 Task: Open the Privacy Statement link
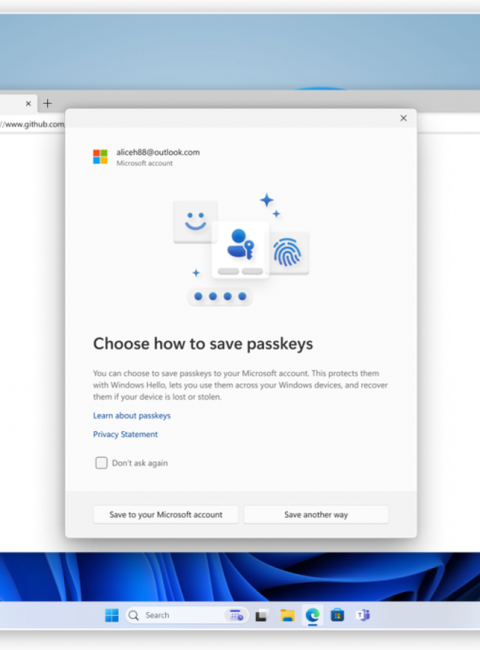(125, 434)
